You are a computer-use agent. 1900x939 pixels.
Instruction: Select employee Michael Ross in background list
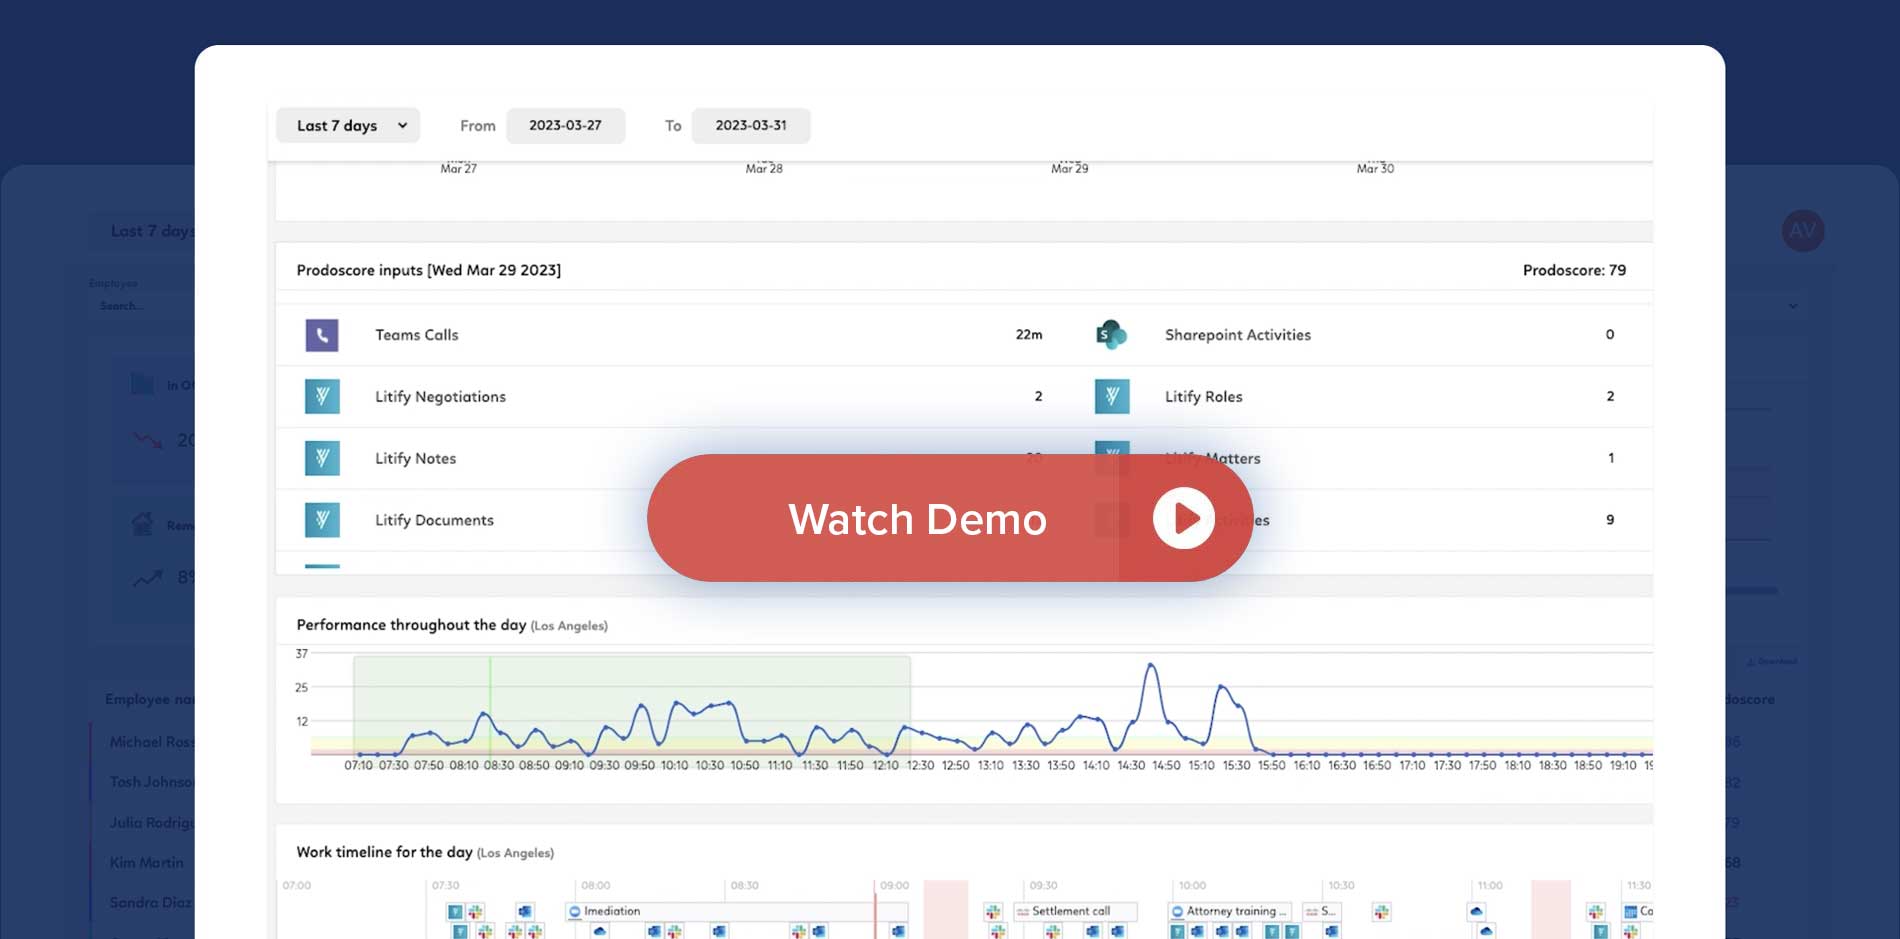pyautogui.click(x=151, y=742)
